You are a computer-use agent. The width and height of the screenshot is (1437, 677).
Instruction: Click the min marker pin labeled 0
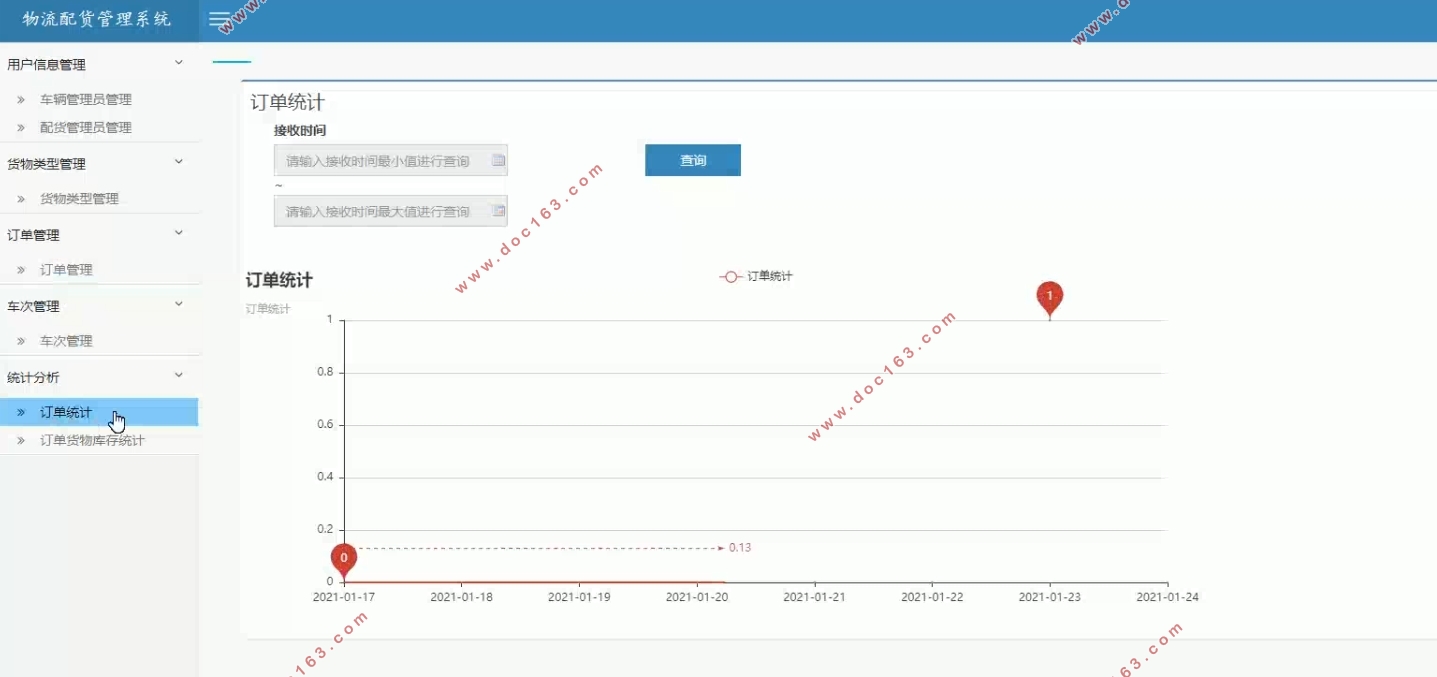point(344,559)
